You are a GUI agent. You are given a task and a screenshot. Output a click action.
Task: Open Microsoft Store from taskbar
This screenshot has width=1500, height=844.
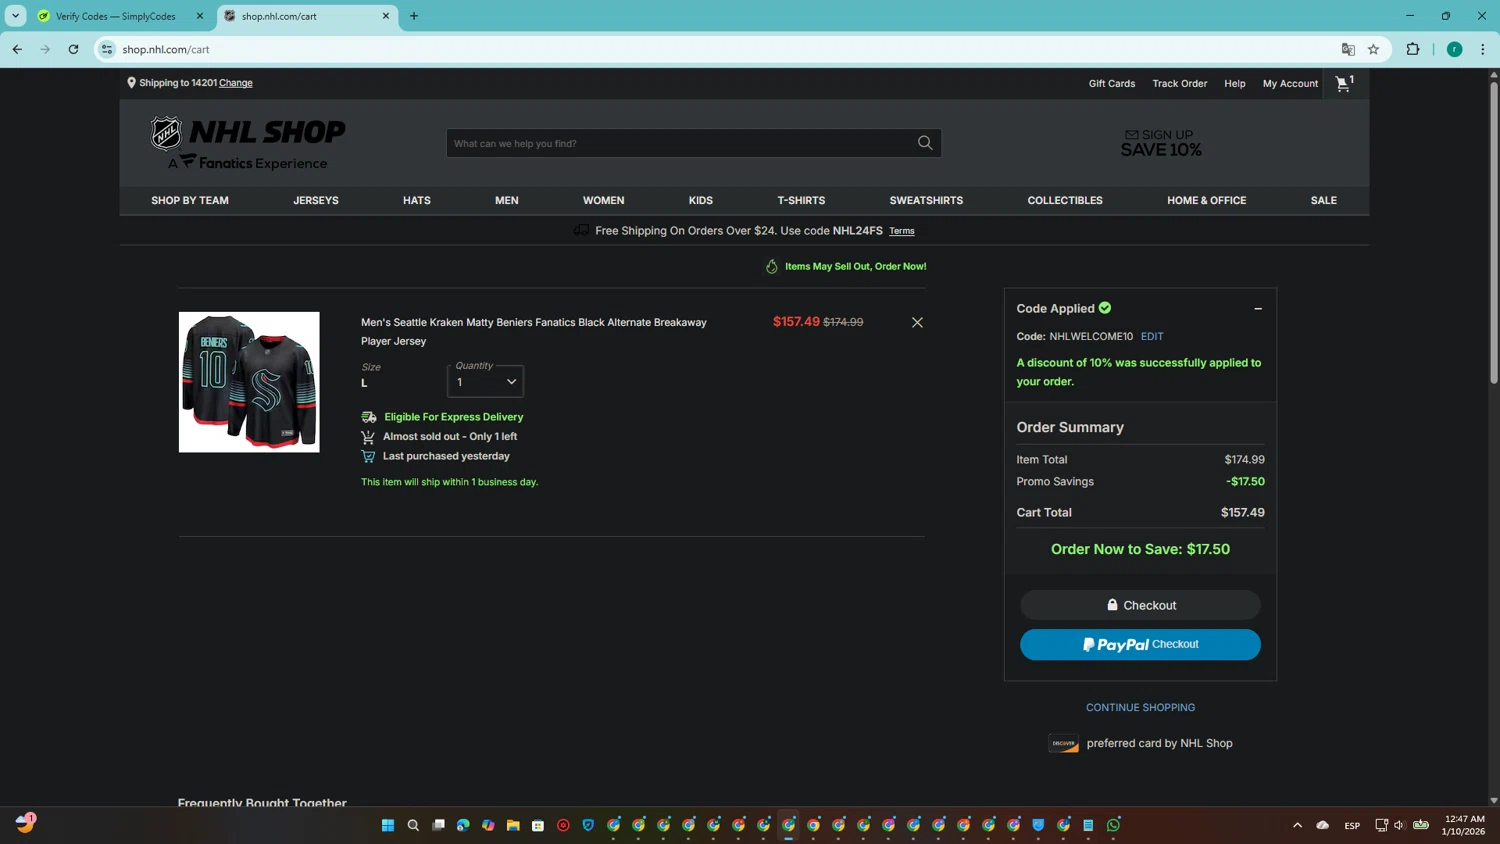coord(538,825)
